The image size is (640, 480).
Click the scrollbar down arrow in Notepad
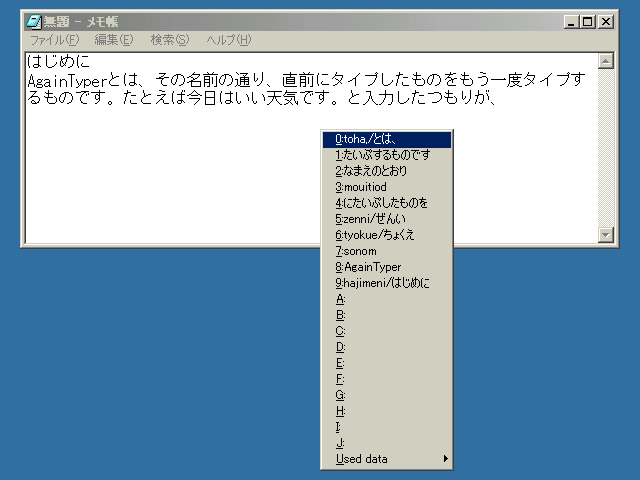(x=606, y=235)
